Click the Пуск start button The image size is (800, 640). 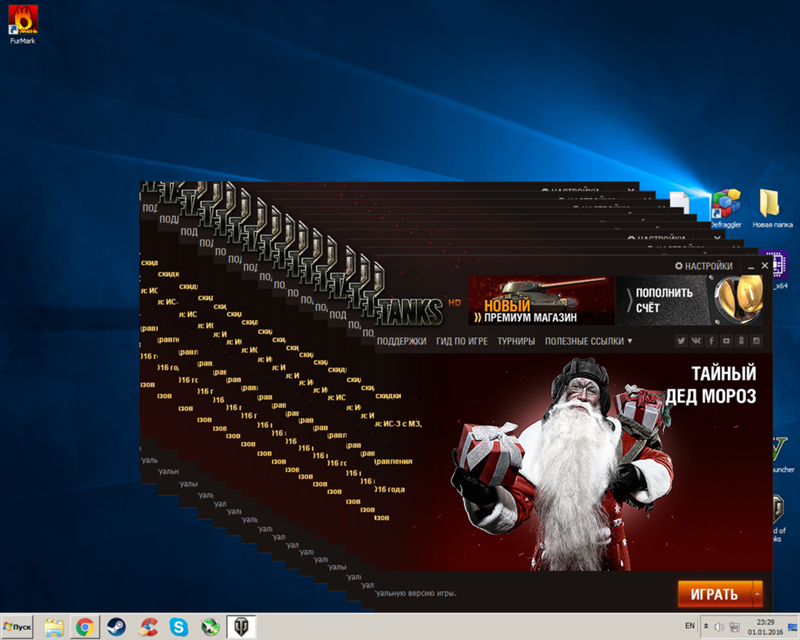click(x=17, y=627)
